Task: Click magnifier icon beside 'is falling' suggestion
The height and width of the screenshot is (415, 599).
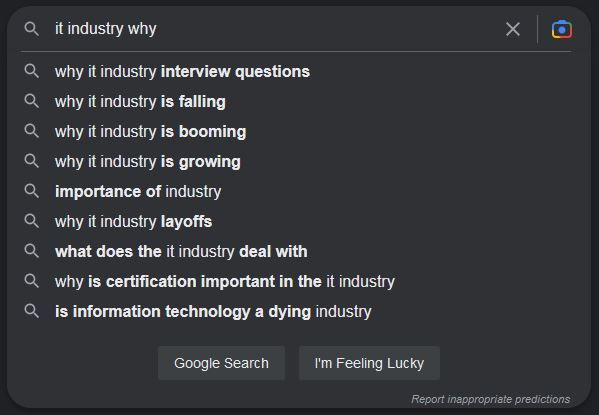Action: (x=32, y=101)
